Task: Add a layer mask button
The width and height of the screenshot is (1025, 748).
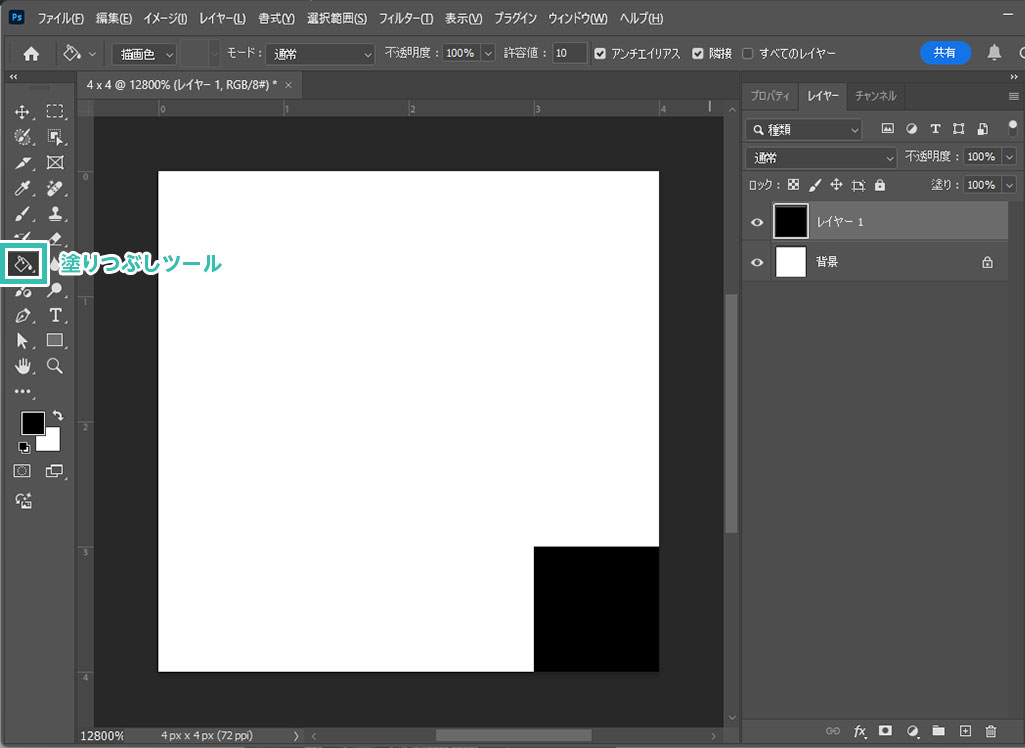Action: click(x=885, y=731)
